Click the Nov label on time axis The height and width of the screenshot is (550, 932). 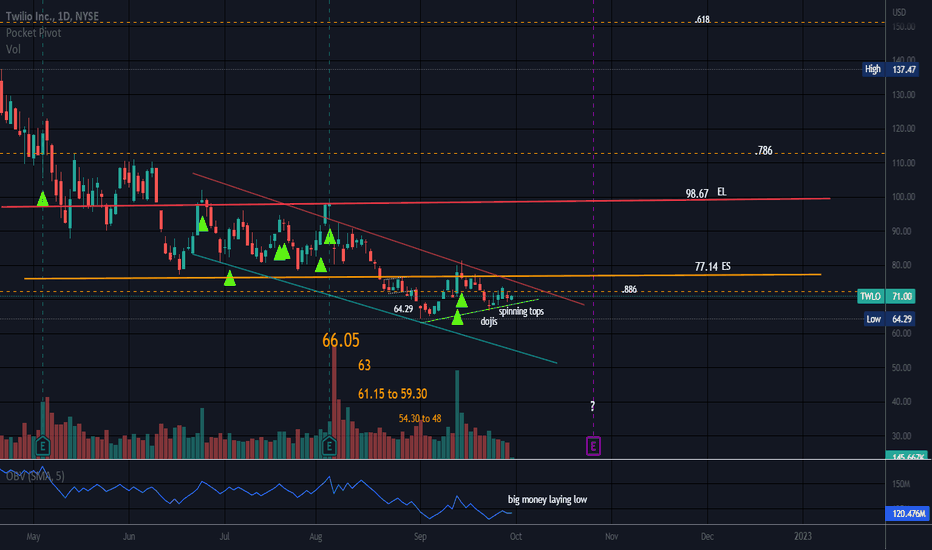[x=611, y=536]
